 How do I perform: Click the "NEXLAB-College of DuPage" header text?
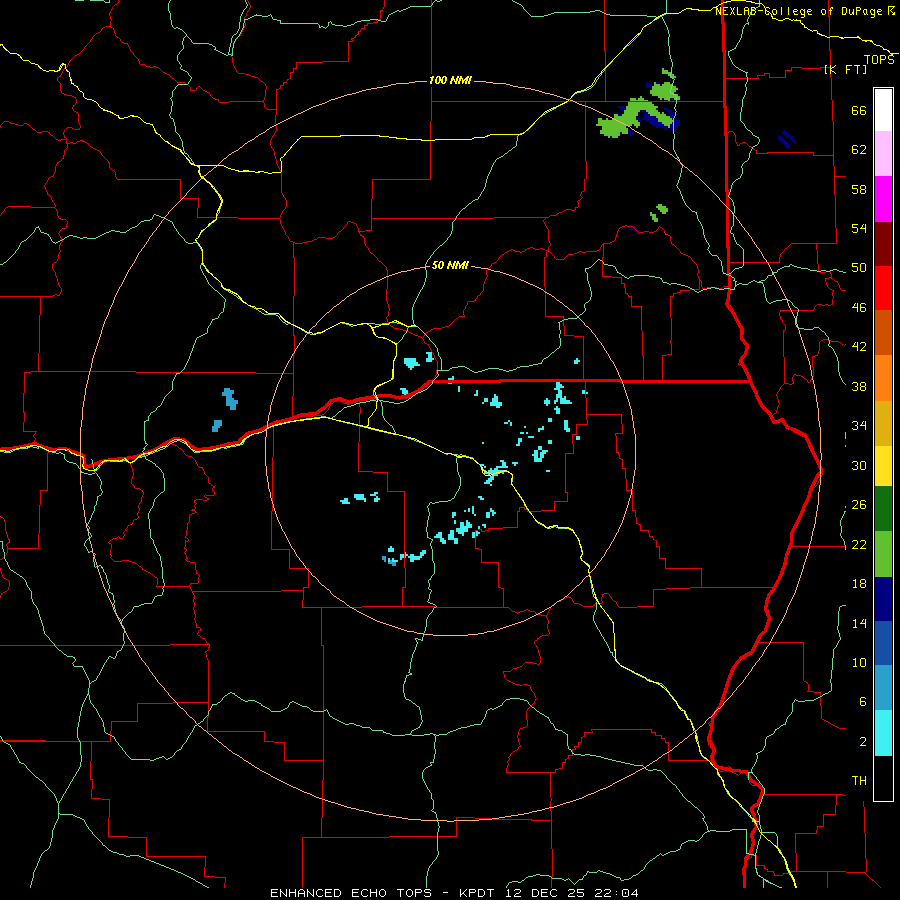click(800, 11)
